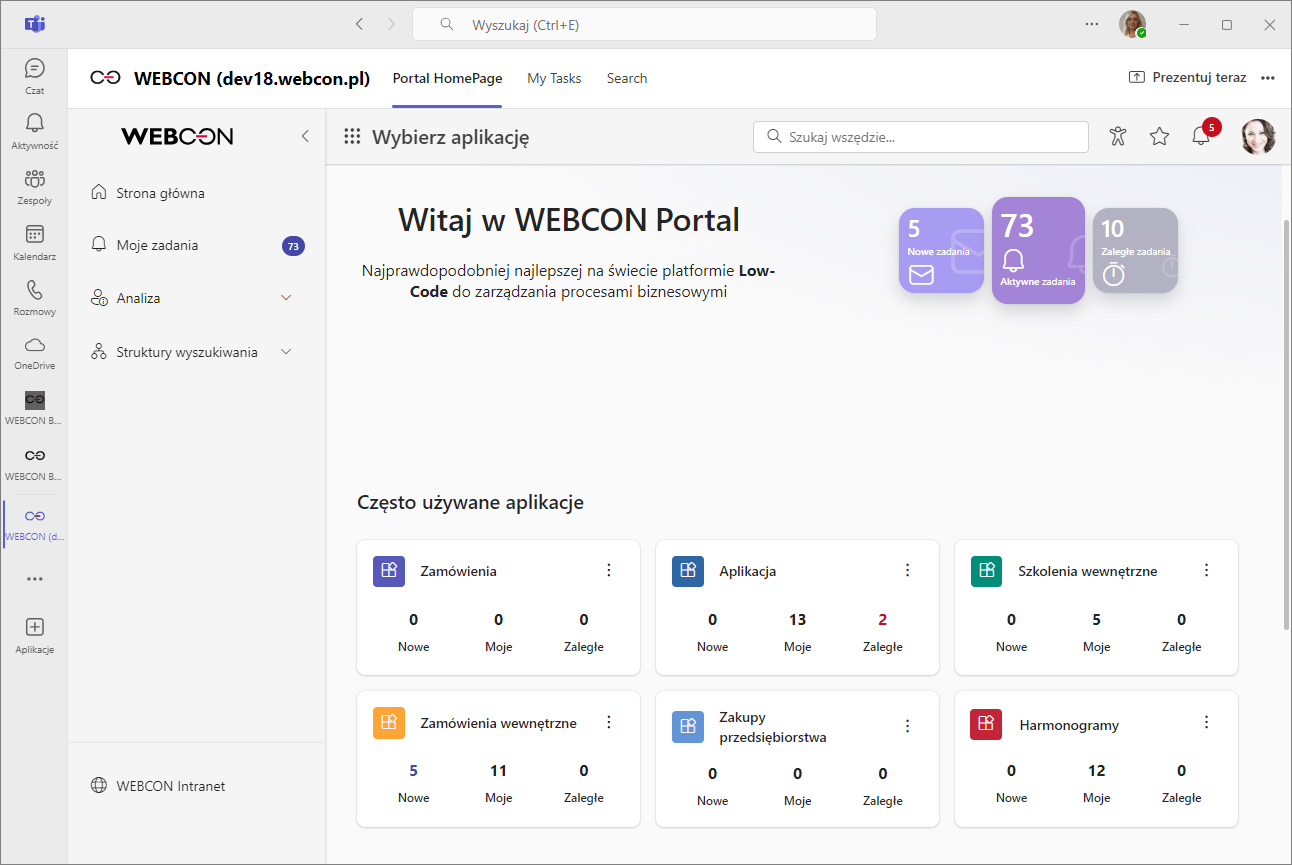
Task: Click Harmonogramy red app icon
Action: point(986,724)
